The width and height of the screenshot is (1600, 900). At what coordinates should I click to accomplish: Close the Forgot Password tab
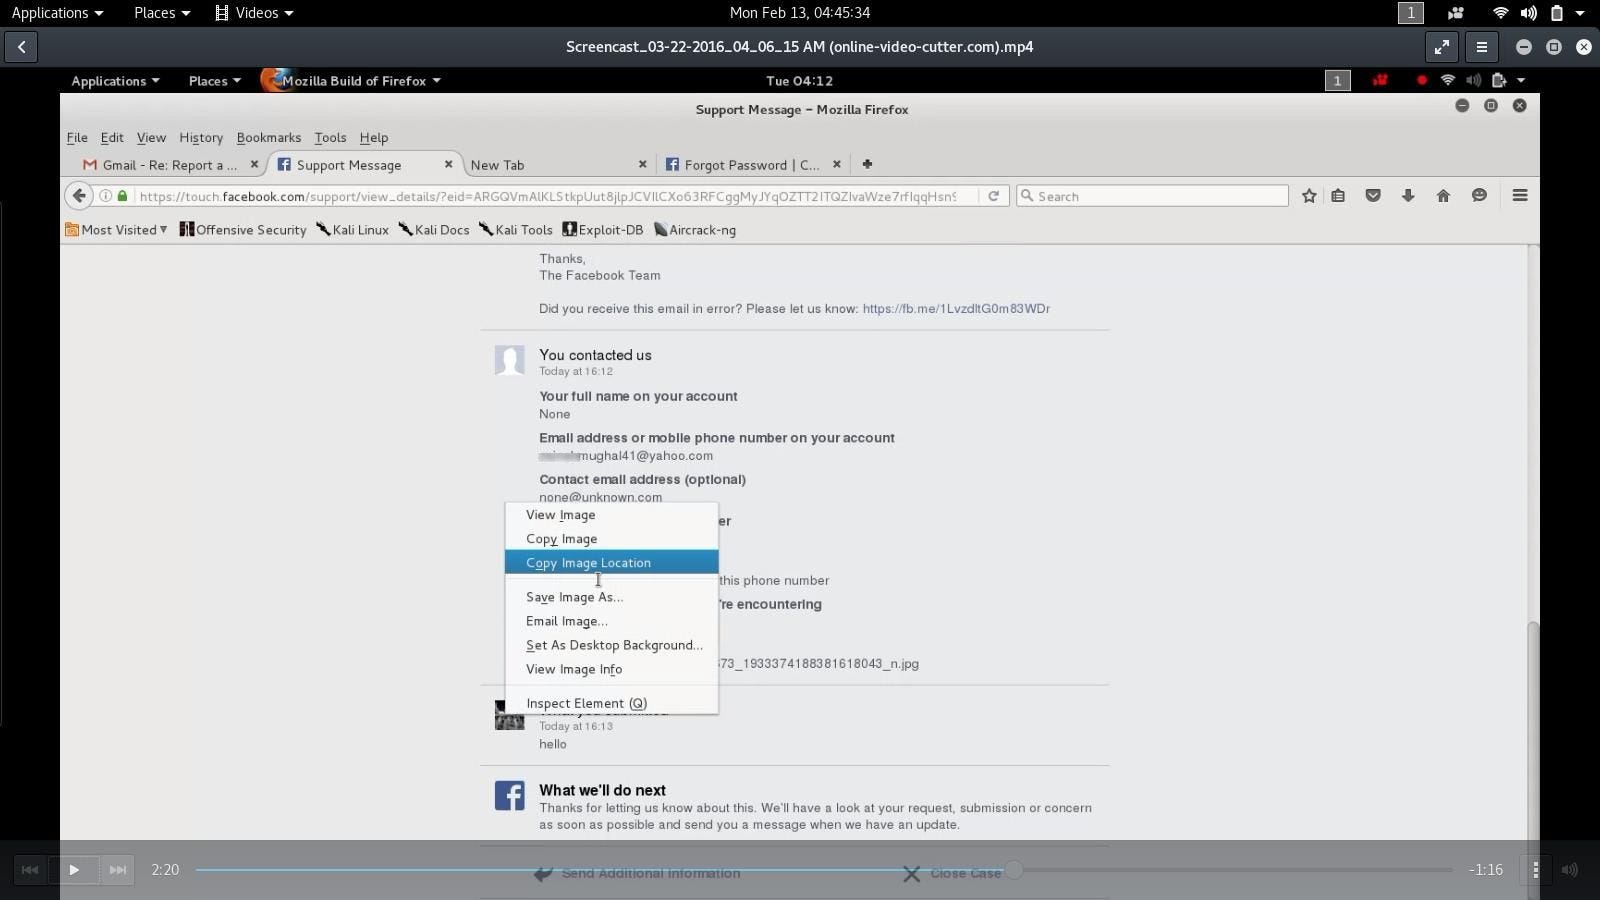click(836, 164)
